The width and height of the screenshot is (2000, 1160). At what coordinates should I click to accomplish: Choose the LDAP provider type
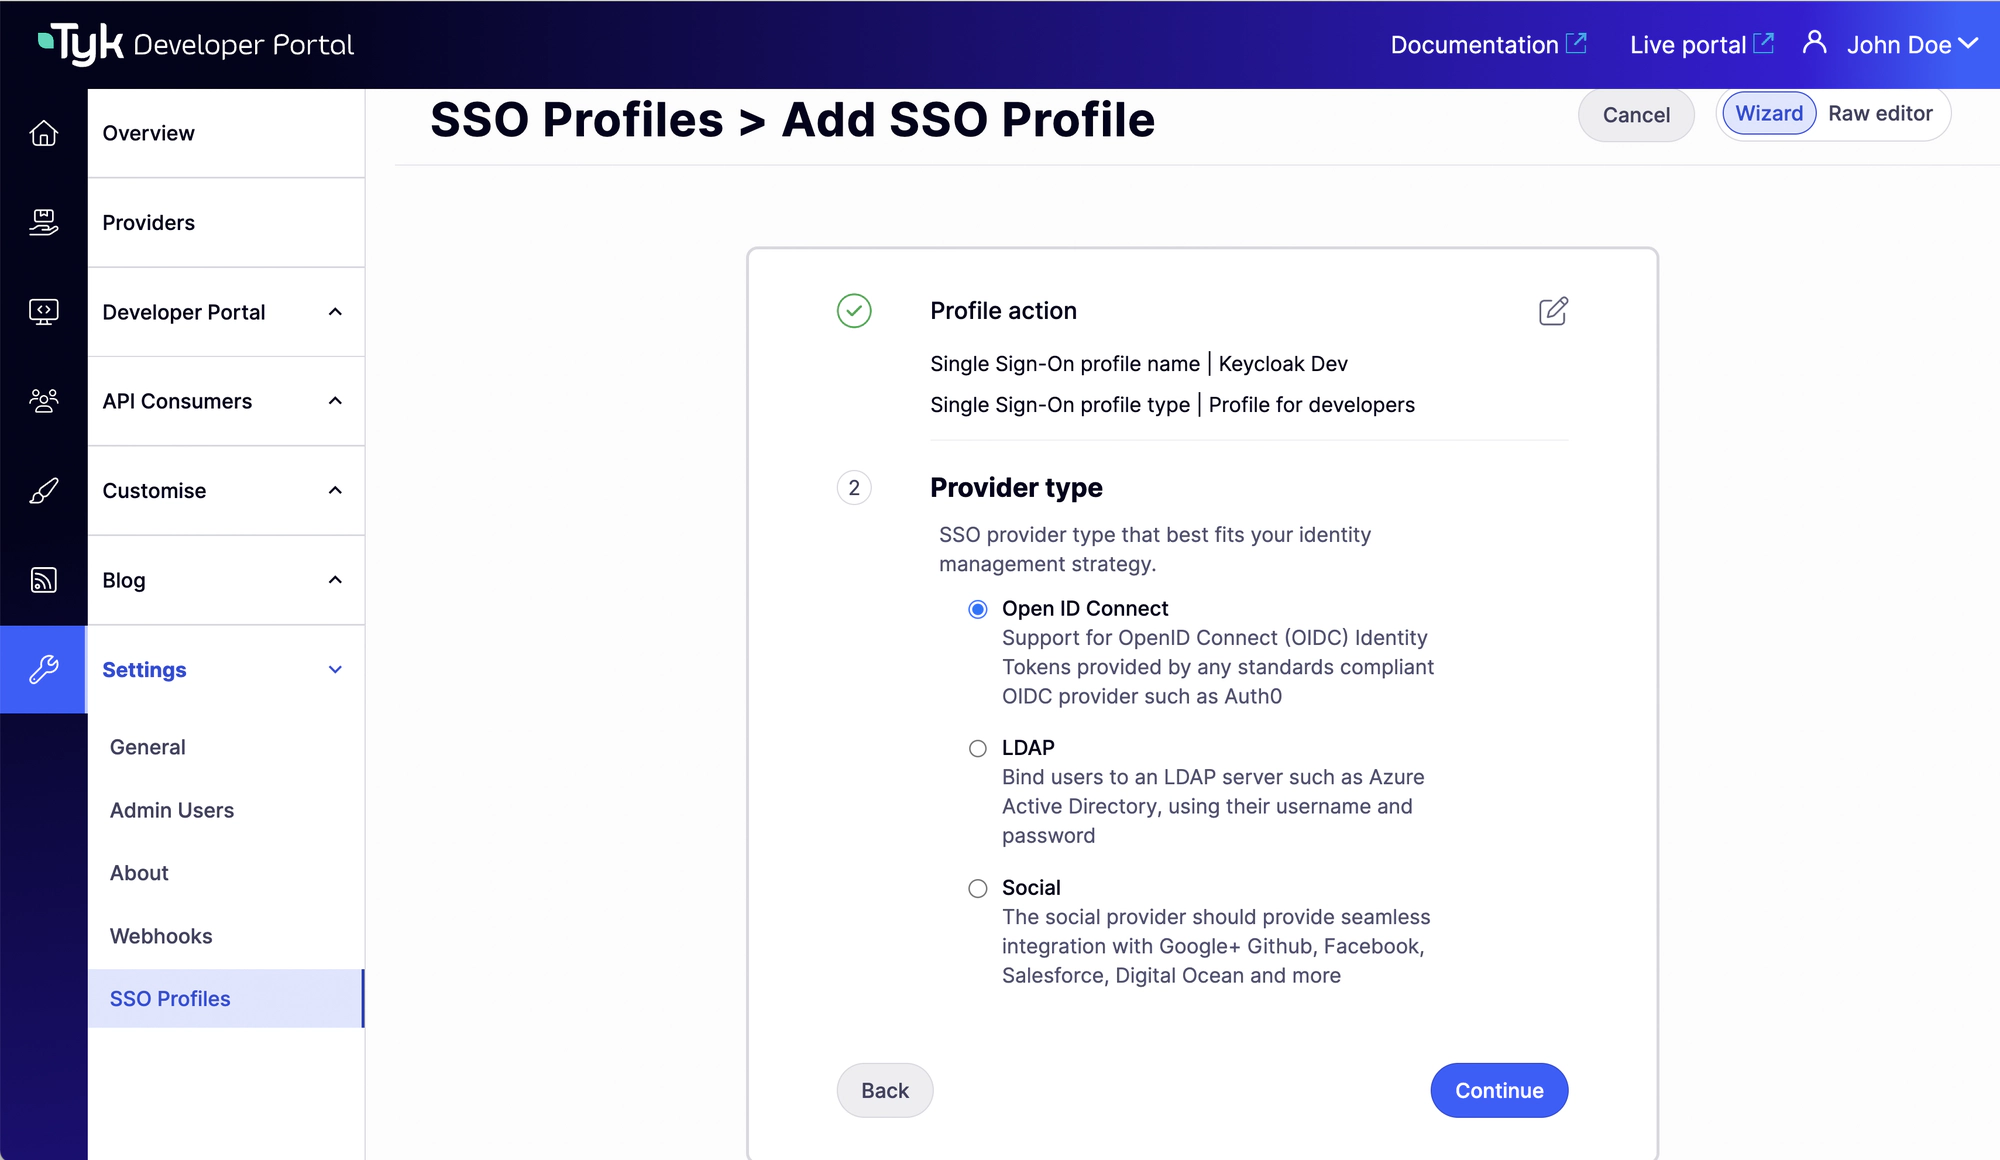978,748
